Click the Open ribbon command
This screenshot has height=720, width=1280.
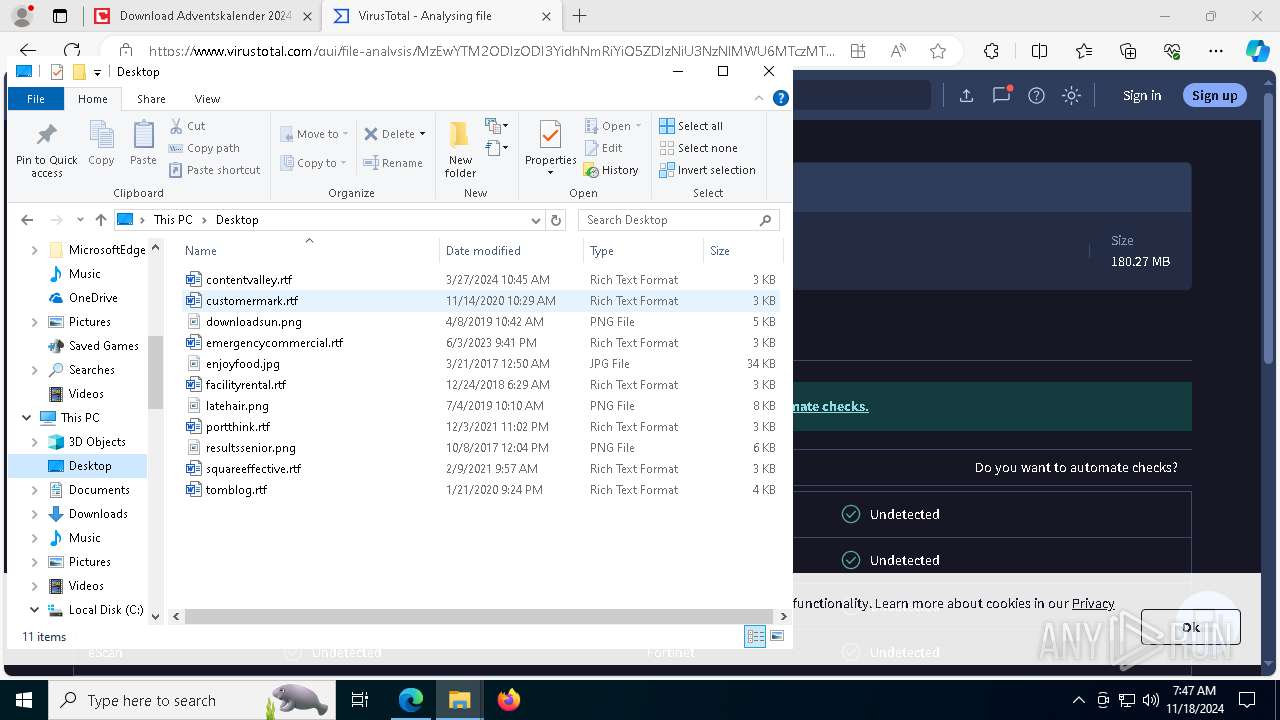612,126
